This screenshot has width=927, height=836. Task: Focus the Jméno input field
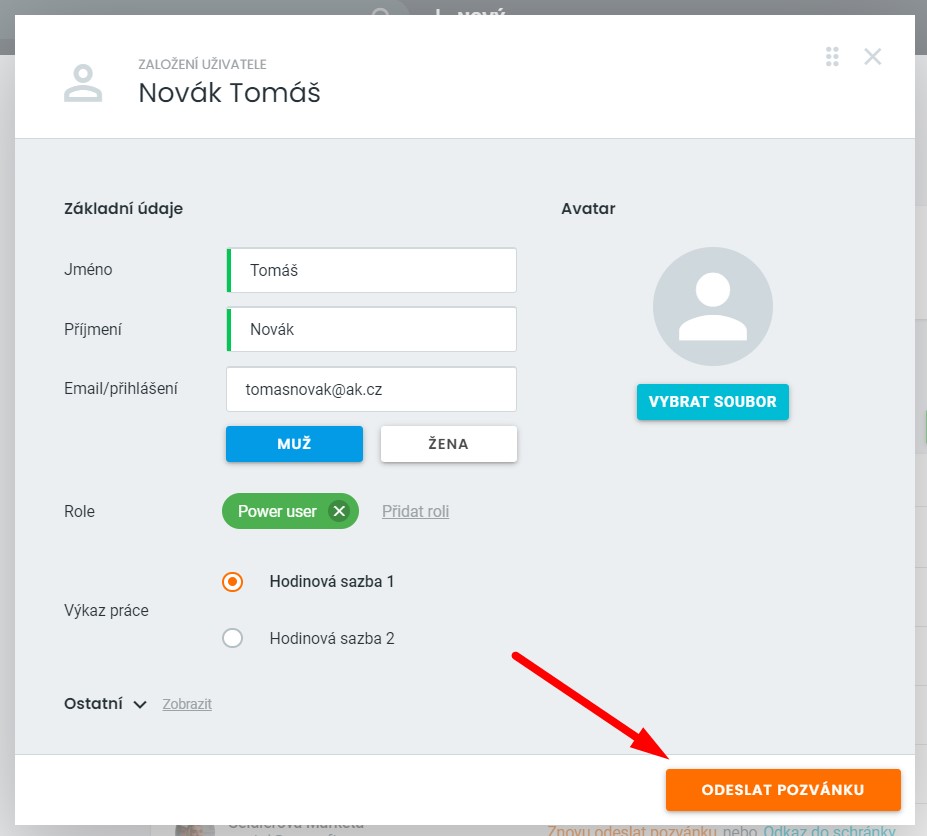click(x=372, y=270)
